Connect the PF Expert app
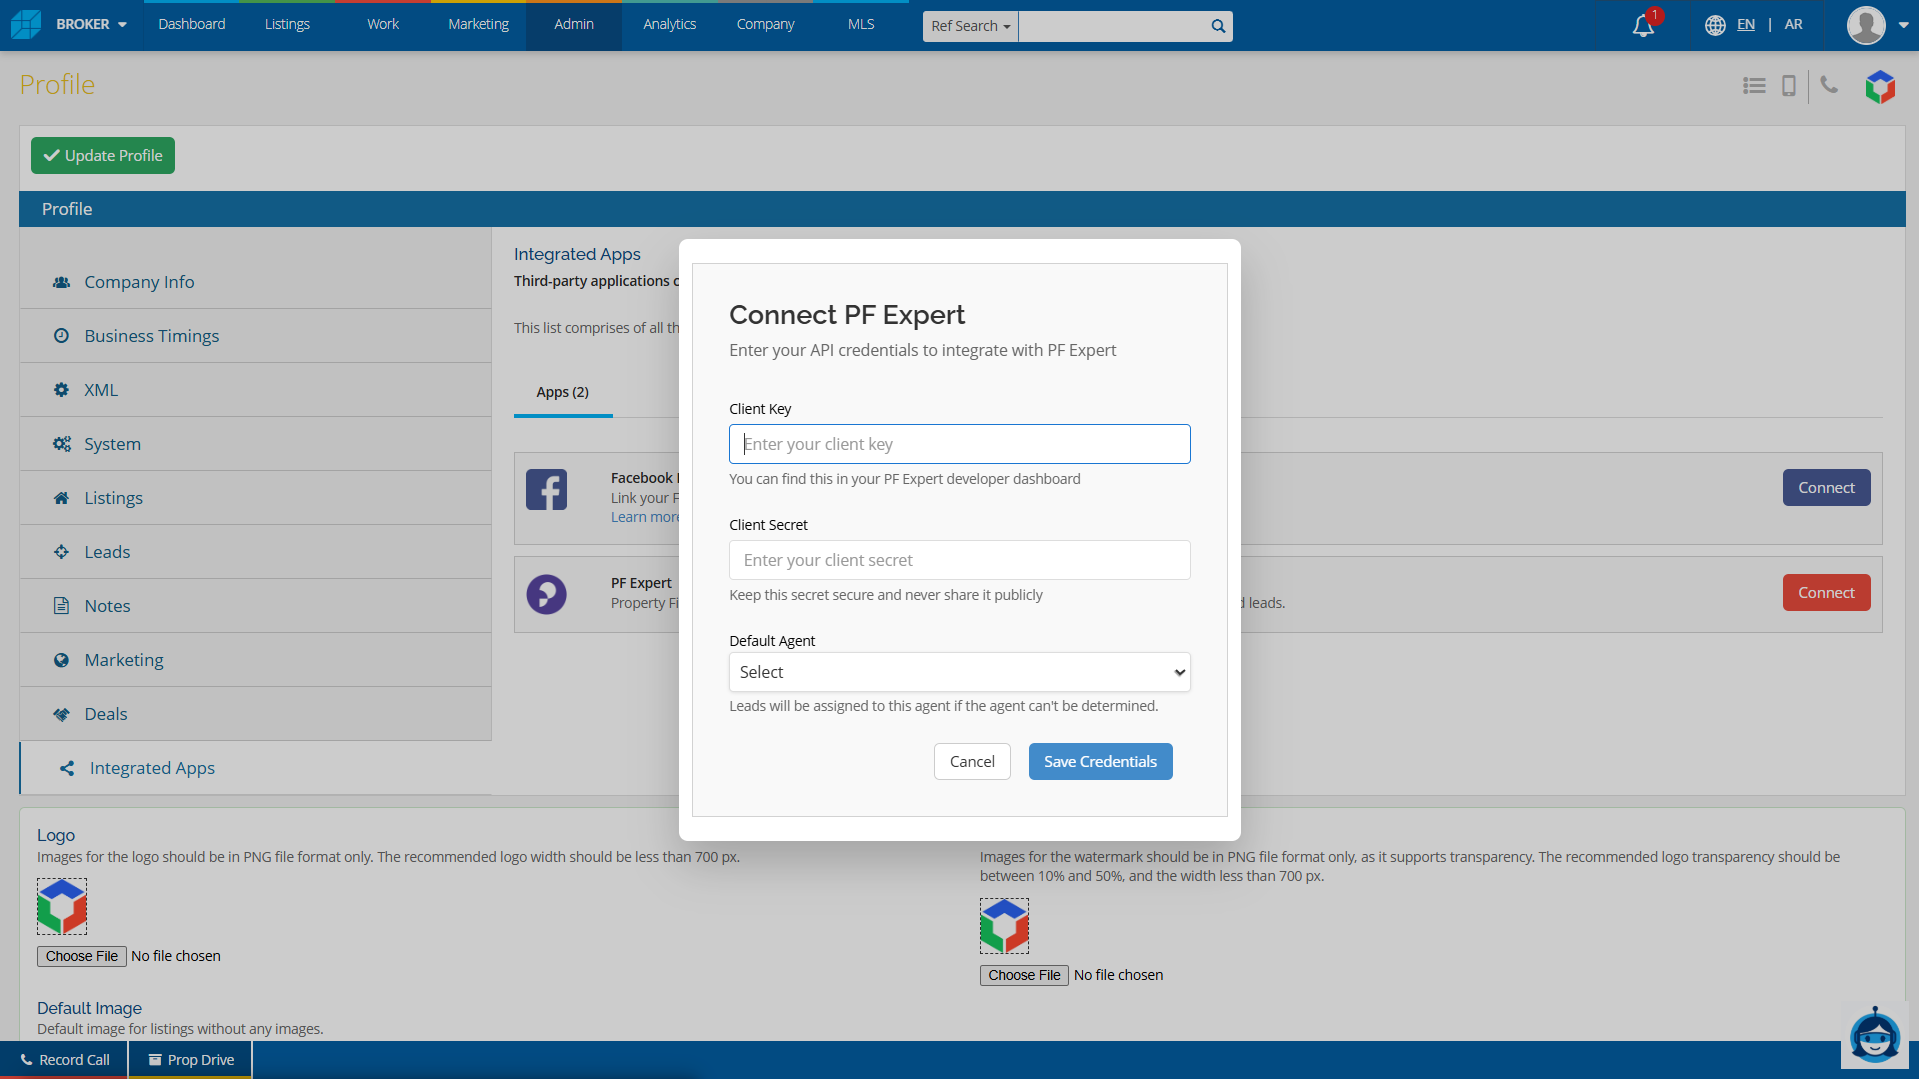 pyautogui.click(x=1826, y=593)
